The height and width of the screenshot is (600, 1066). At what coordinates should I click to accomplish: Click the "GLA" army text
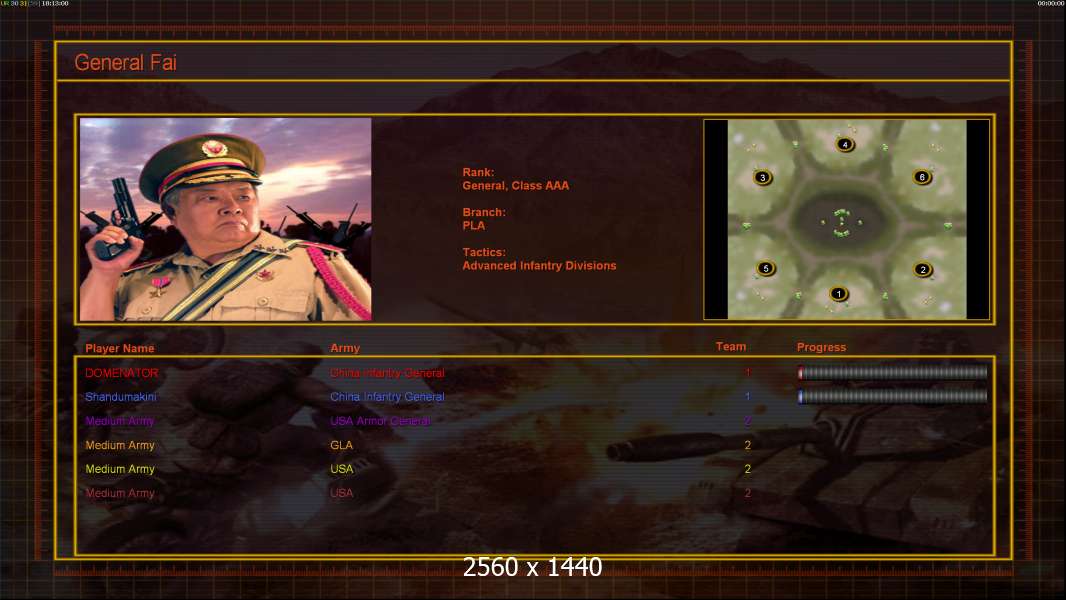coord(341,445)
